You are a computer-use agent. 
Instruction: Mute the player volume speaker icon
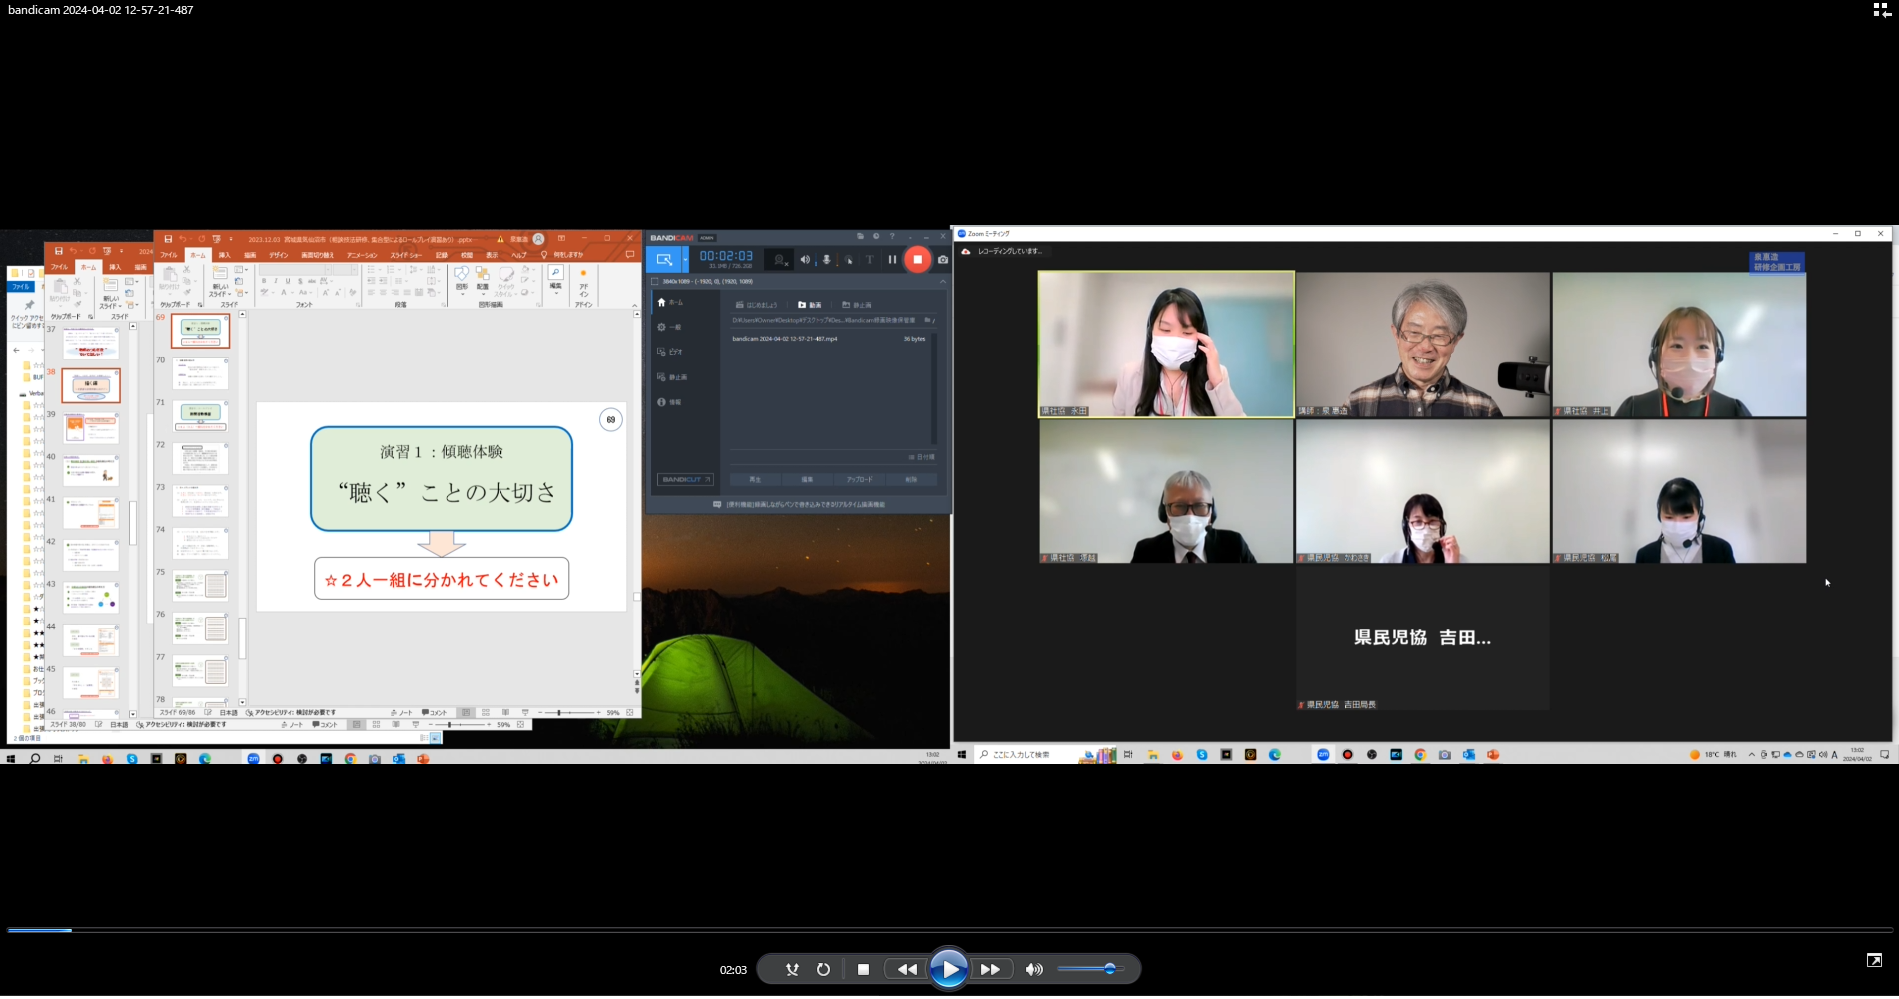[x=1034, y=969]
